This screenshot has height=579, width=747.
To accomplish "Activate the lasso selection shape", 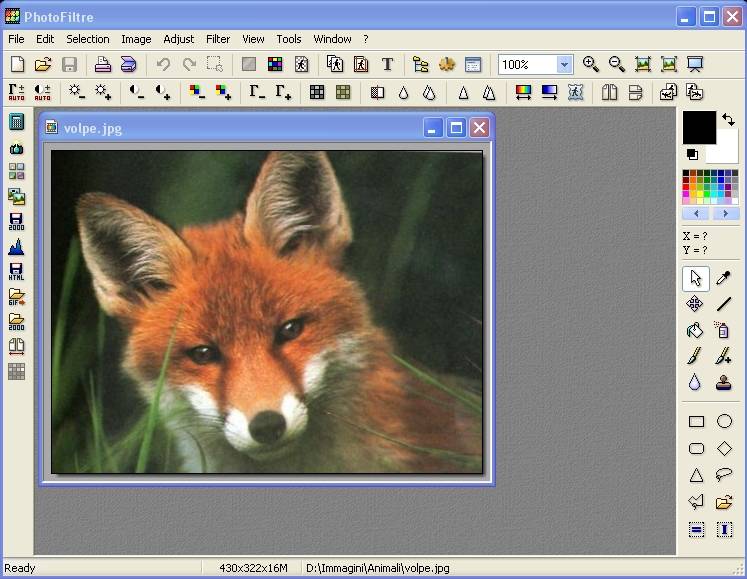I will pyautogui.click(x=724, y=475).
